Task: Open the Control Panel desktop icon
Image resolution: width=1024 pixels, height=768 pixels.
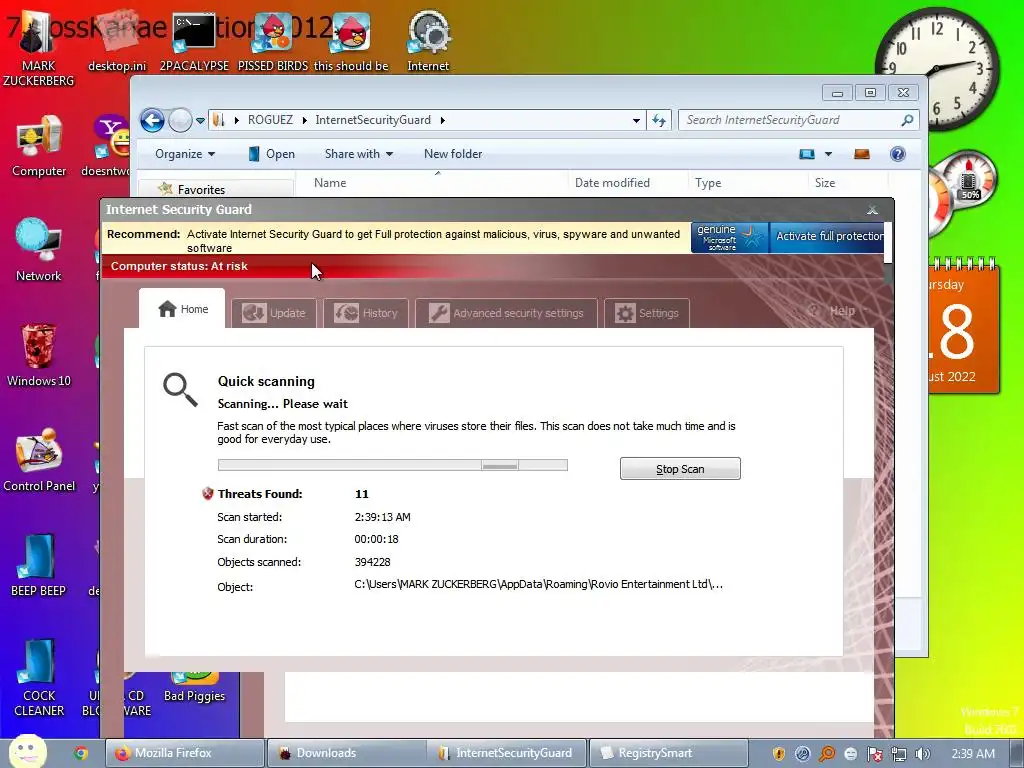Action: [39, 459]
